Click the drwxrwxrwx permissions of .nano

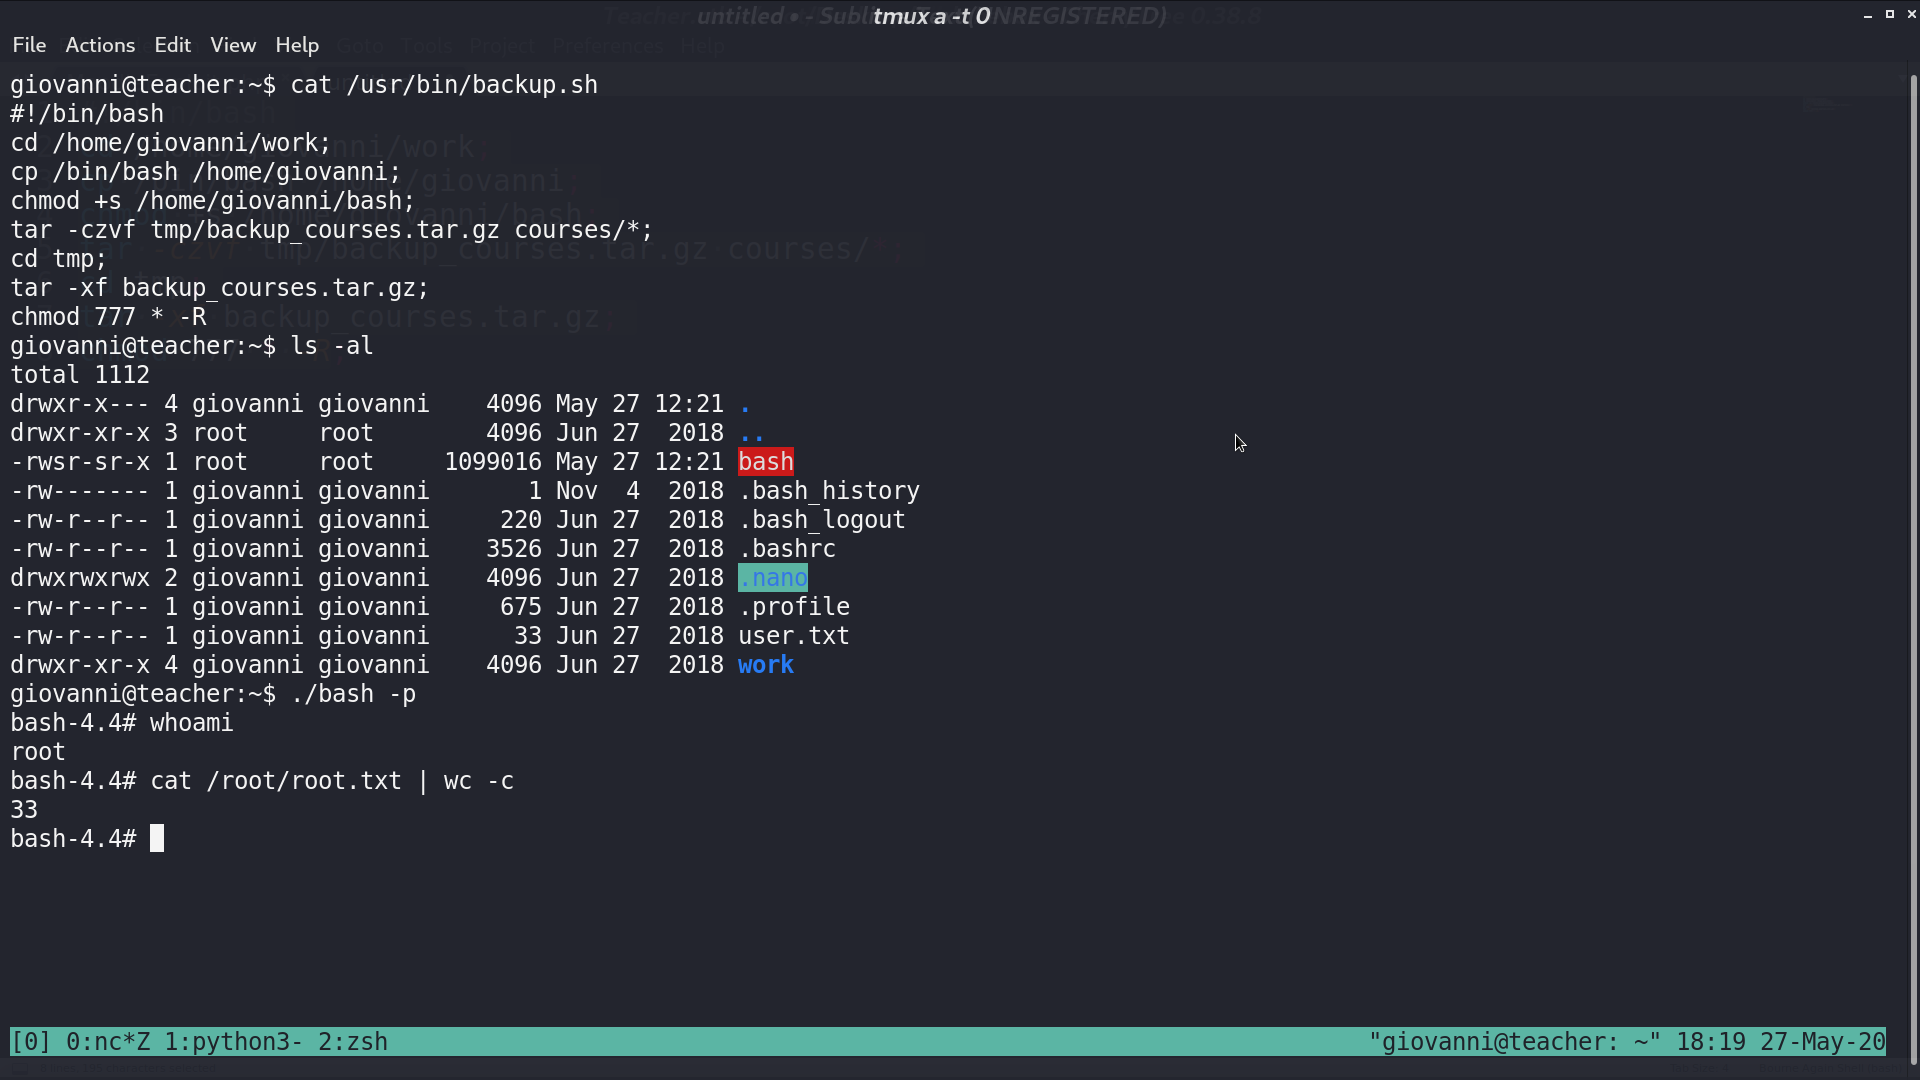coord(80,578)
